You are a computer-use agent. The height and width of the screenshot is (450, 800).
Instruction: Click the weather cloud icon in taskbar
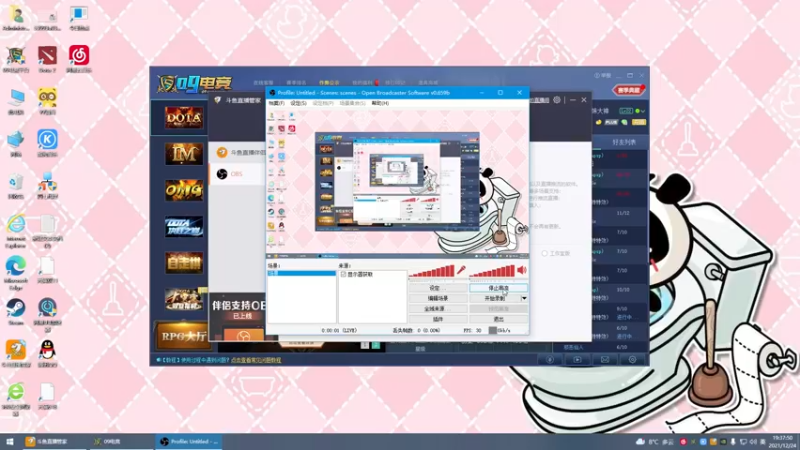tap(640, 442)
